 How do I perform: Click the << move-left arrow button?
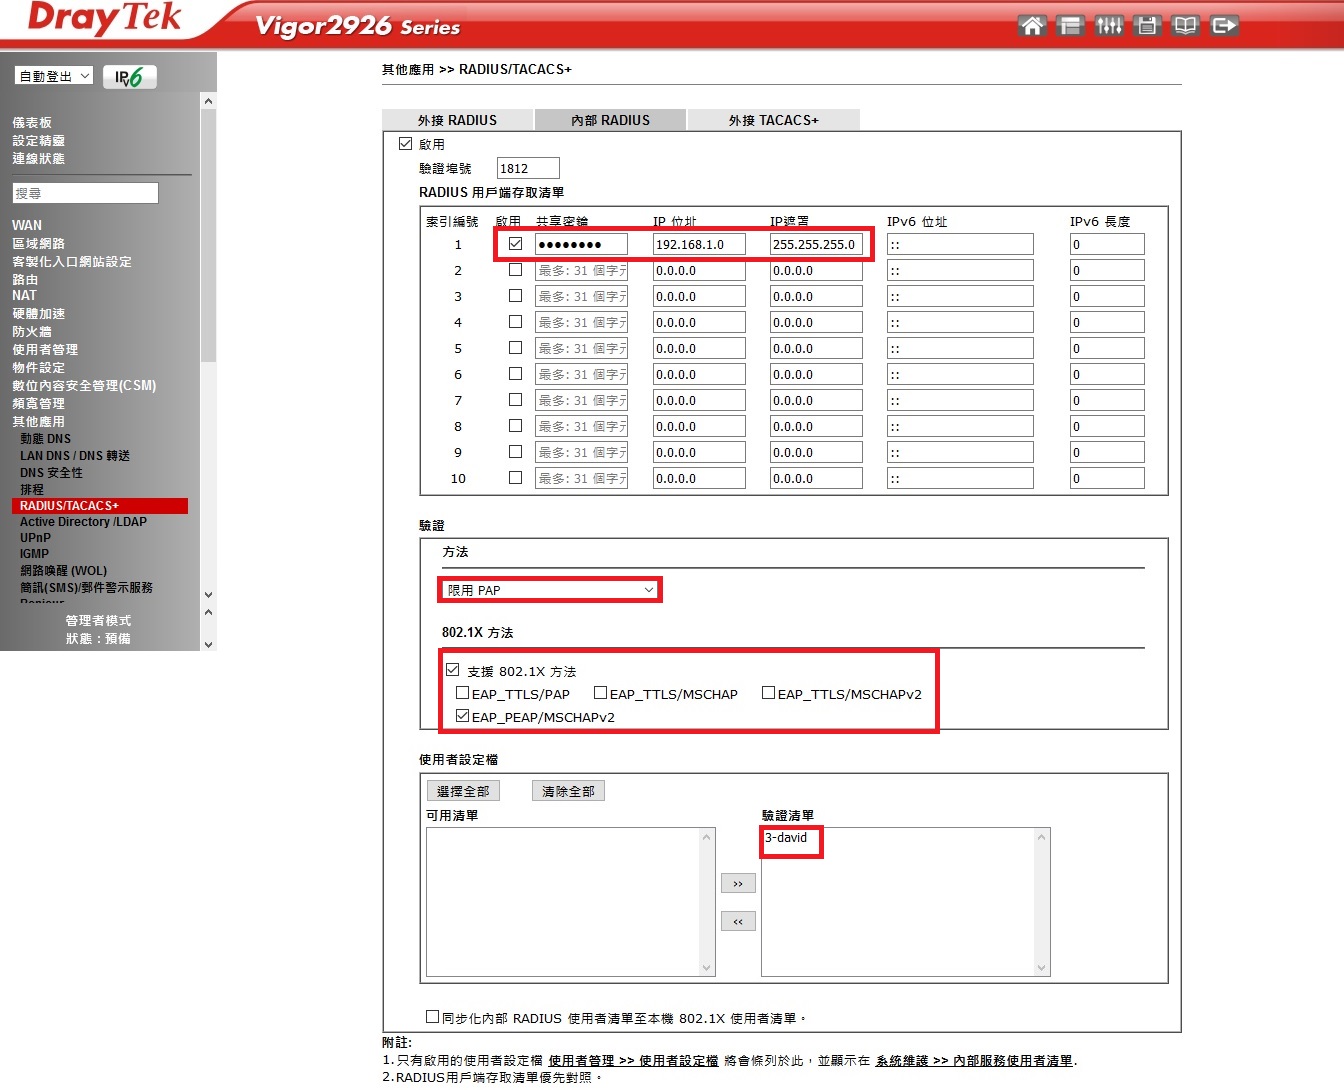click(738, 922)
